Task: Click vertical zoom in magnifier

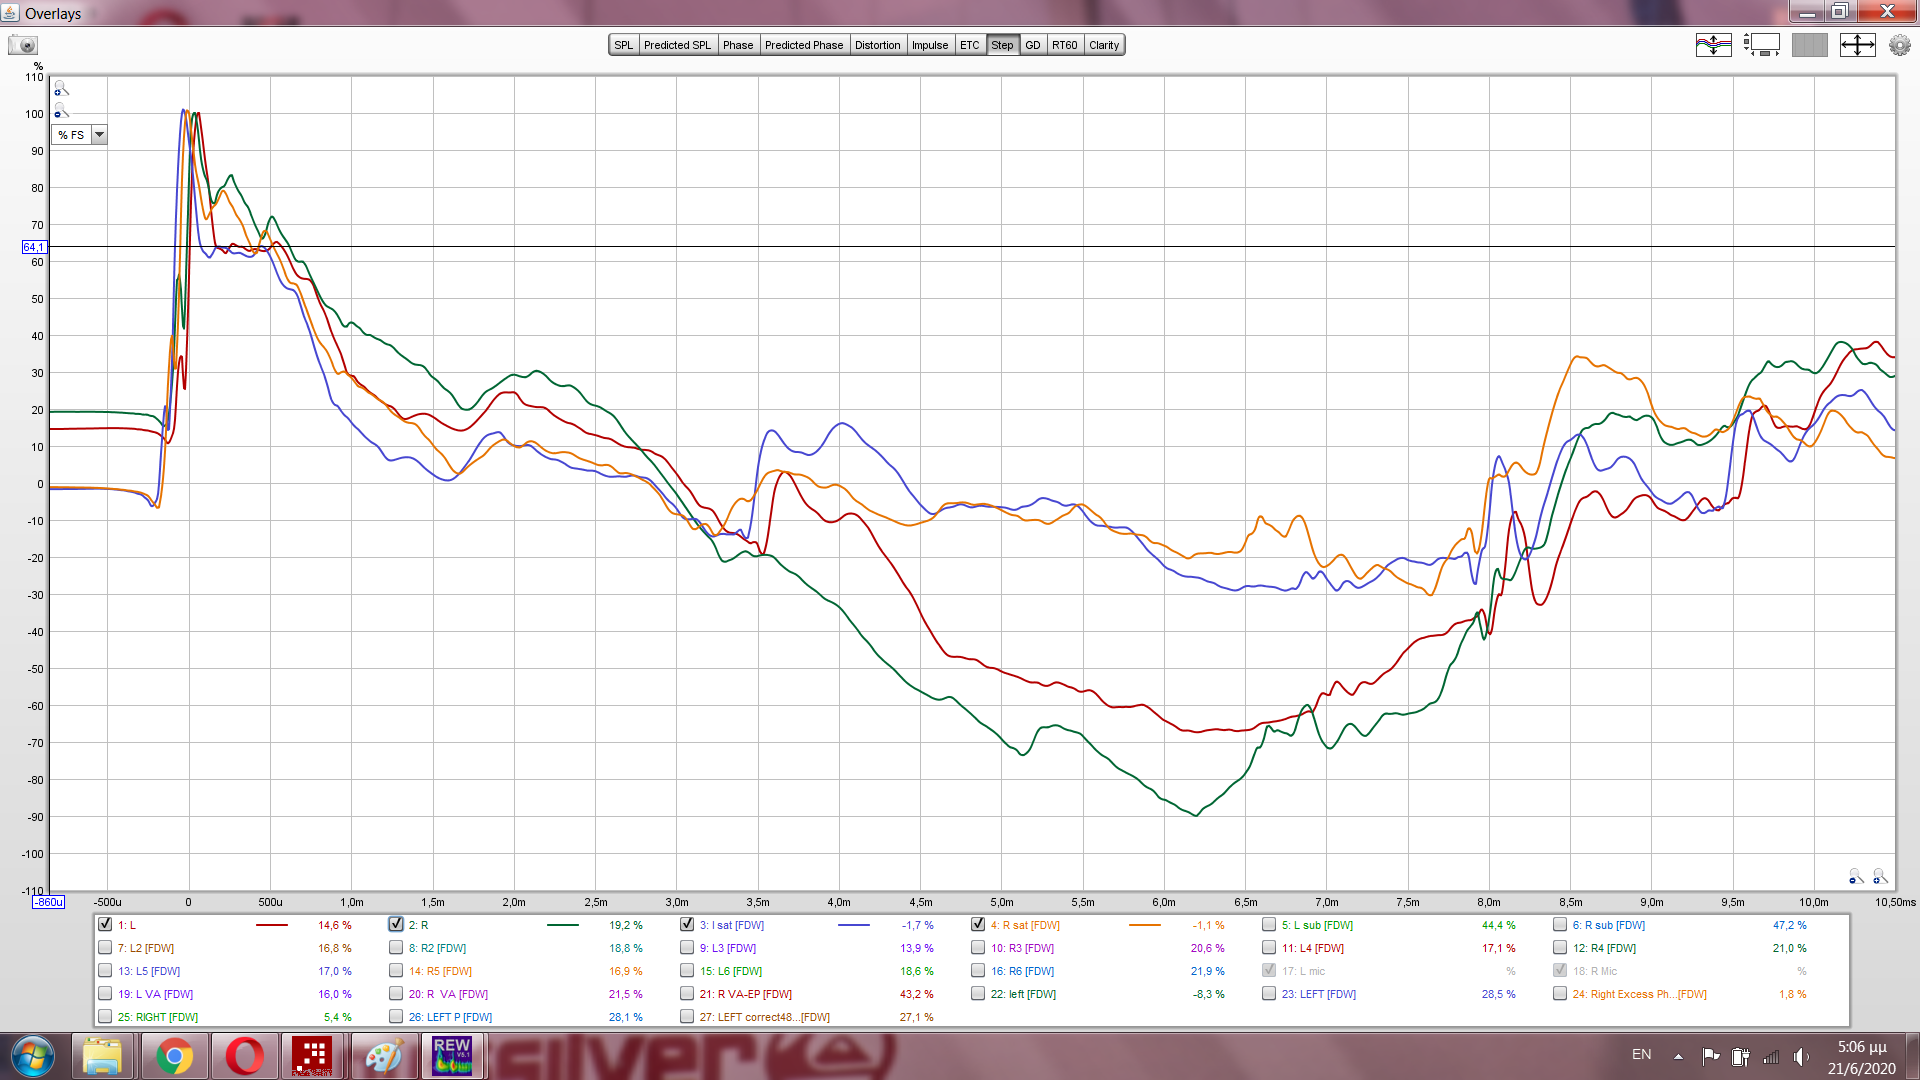Action: 61,88
